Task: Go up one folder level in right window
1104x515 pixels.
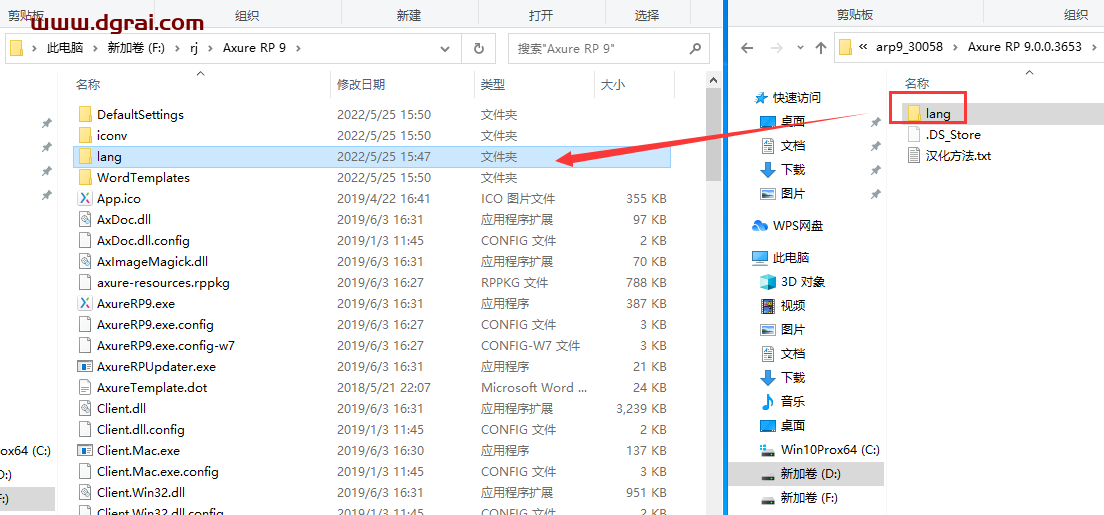Action: 820,48
